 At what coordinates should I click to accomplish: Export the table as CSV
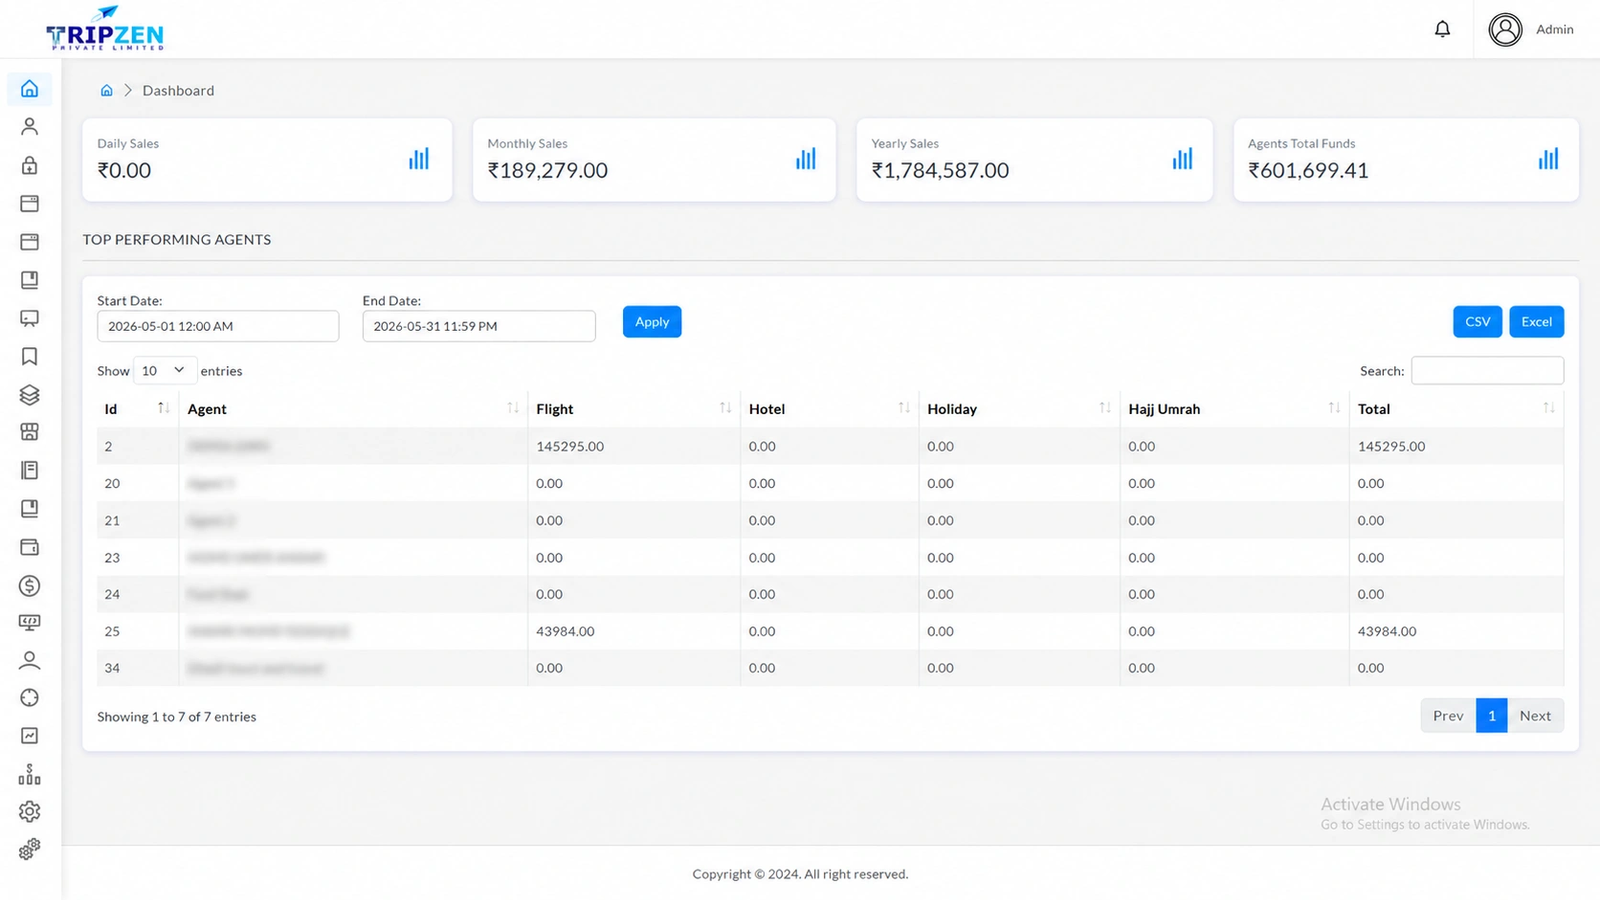coord(1477,322)
